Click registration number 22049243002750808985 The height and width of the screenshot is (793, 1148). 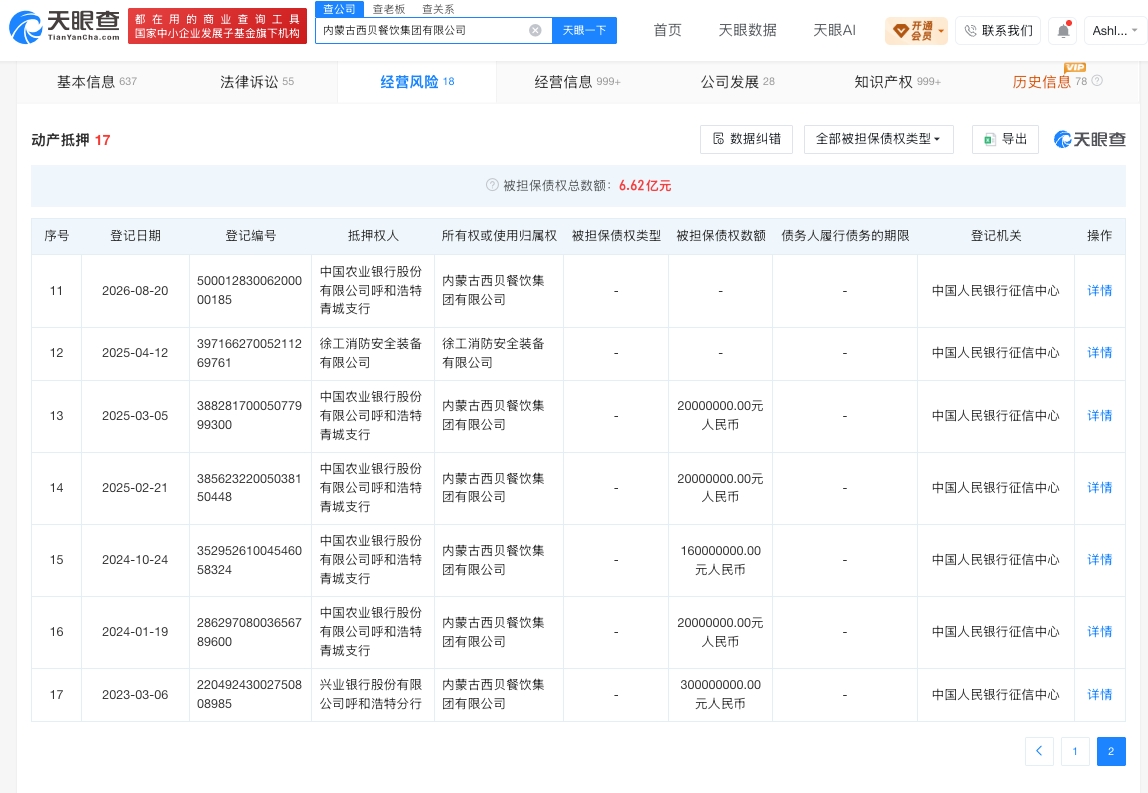click(x=250, y=694)
